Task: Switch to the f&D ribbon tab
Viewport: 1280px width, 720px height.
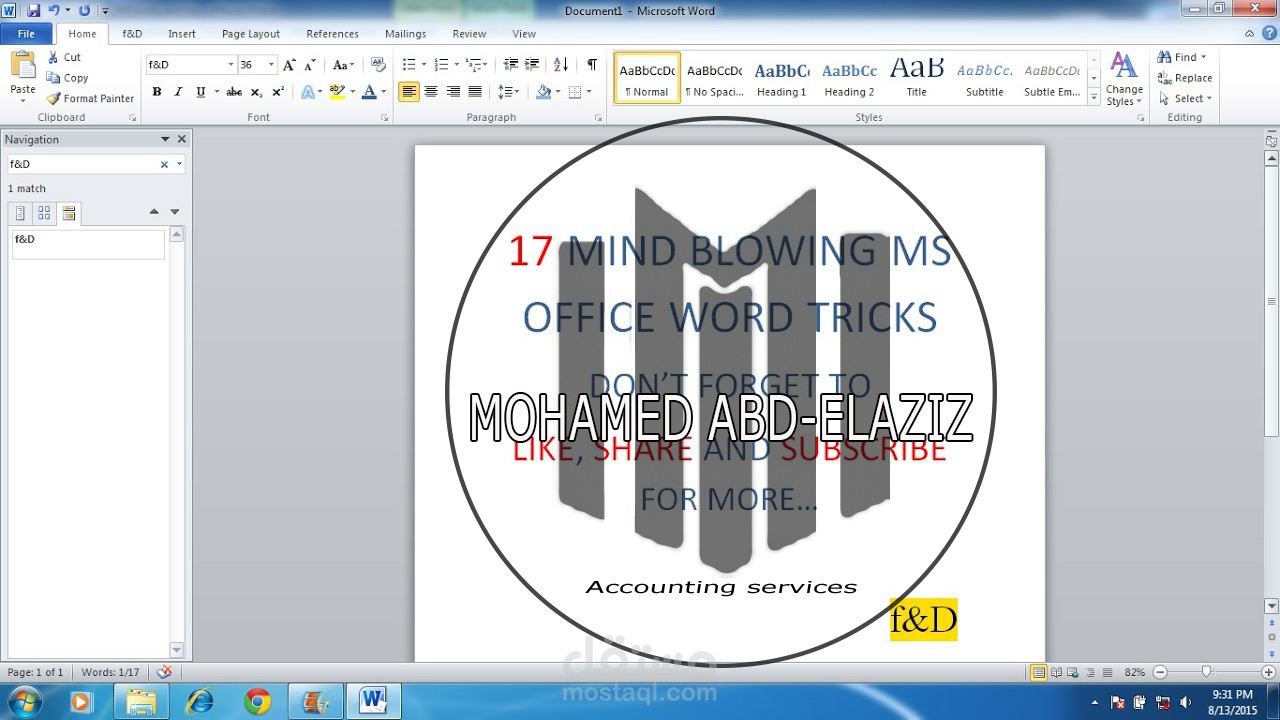Action: pyautogui.click(x=132, y=34)
